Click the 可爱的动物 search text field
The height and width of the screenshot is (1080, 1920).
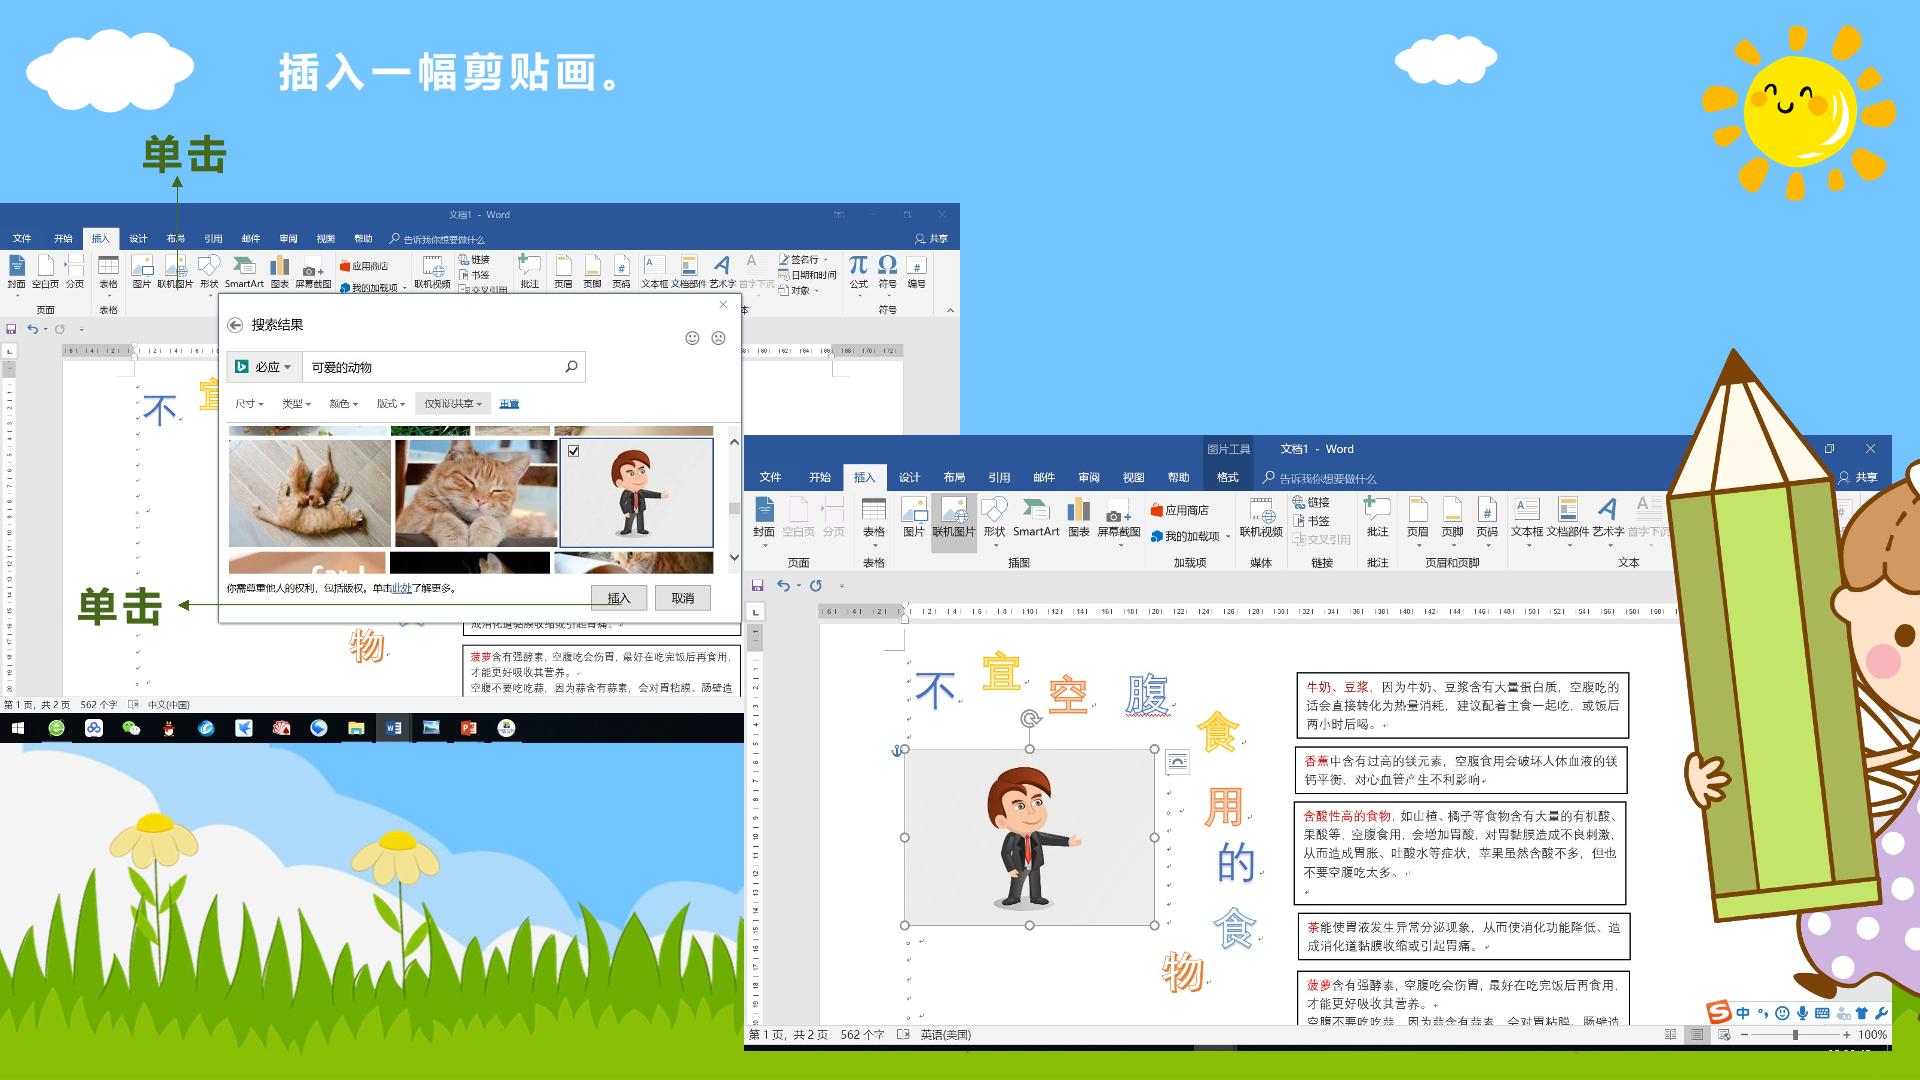click(x=432, y=367)
